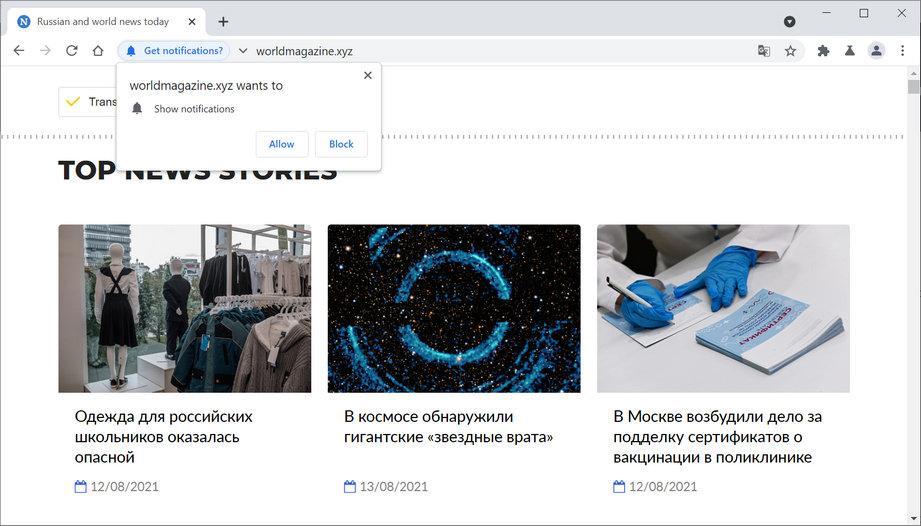Viewport: 921px width, 526px height.
Task: Go back to the previous page
Action: (19, 51)
